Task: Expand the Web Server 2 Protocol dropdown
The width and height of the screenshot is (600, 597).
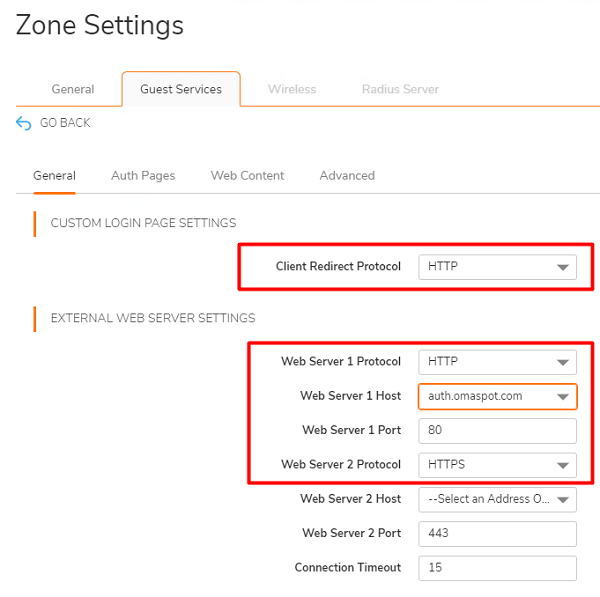Action: (x=497, y=464)
